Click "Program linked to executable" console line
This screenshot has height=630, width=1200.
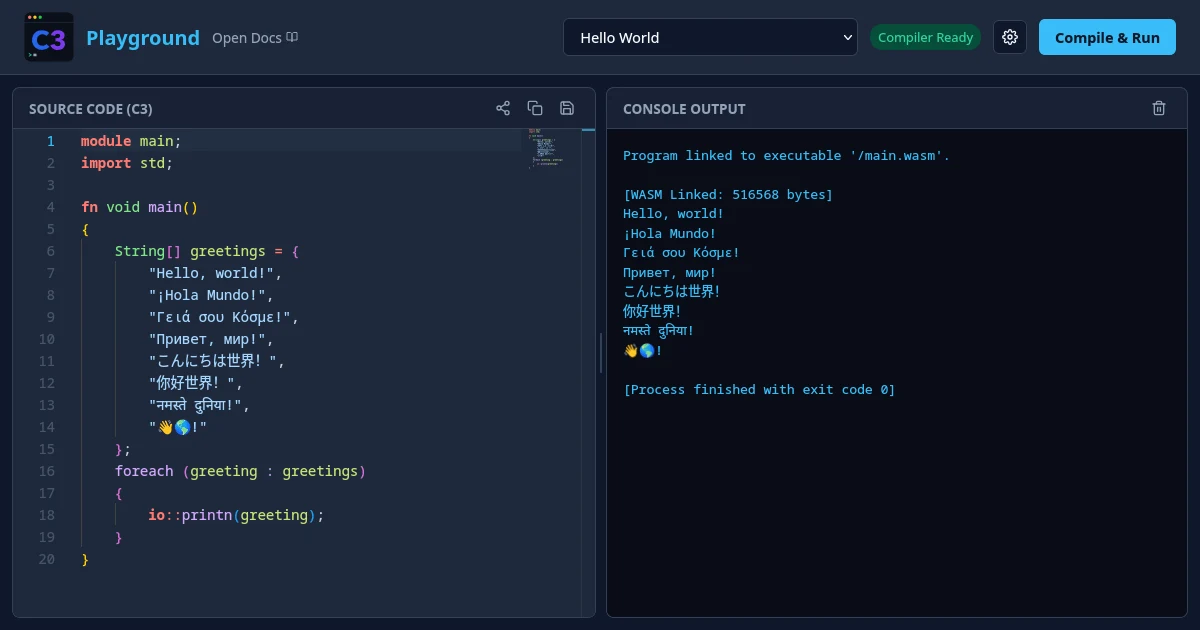(x=786, y=155)
